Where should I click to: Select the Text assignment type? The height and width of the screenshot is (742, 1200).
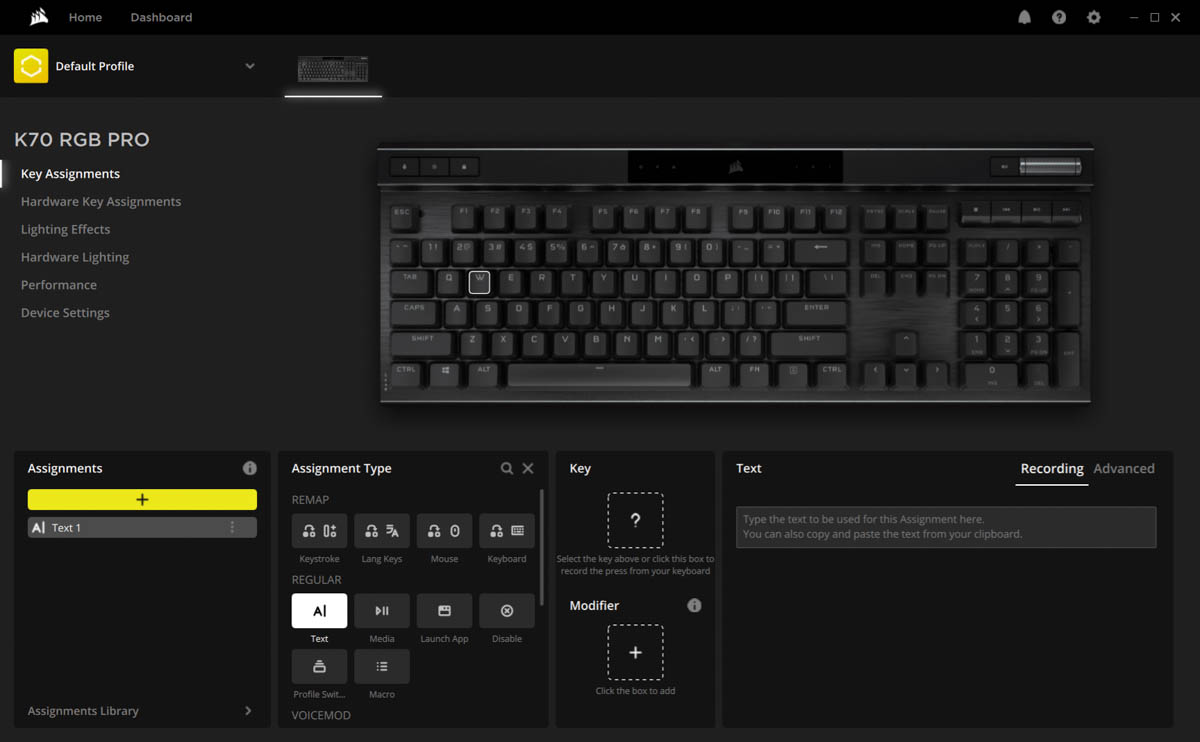[319, 611]
